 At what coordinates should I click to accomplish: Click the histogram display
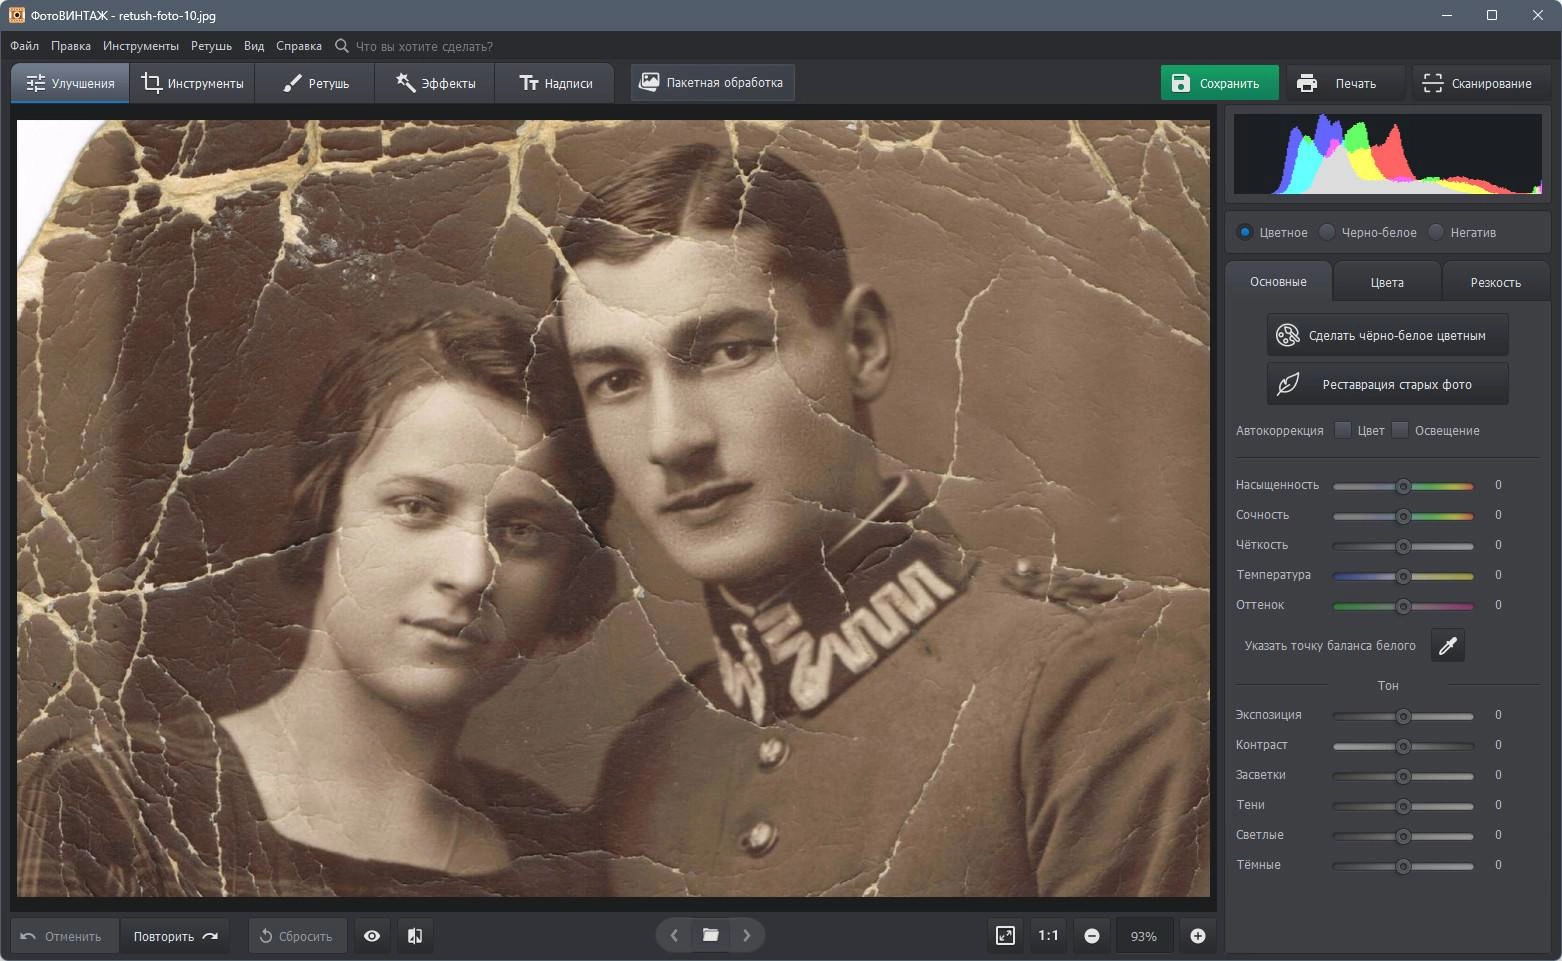[1388, 153]
